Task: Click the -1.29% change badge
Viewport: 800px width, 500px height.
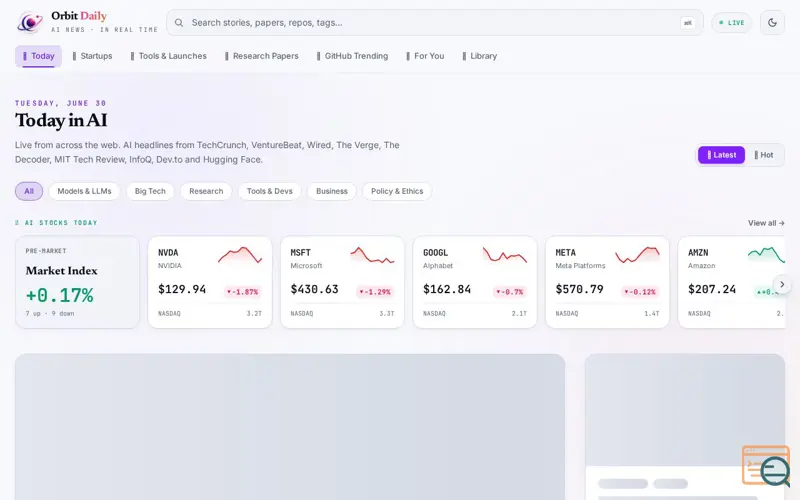Action: [375, 292]
